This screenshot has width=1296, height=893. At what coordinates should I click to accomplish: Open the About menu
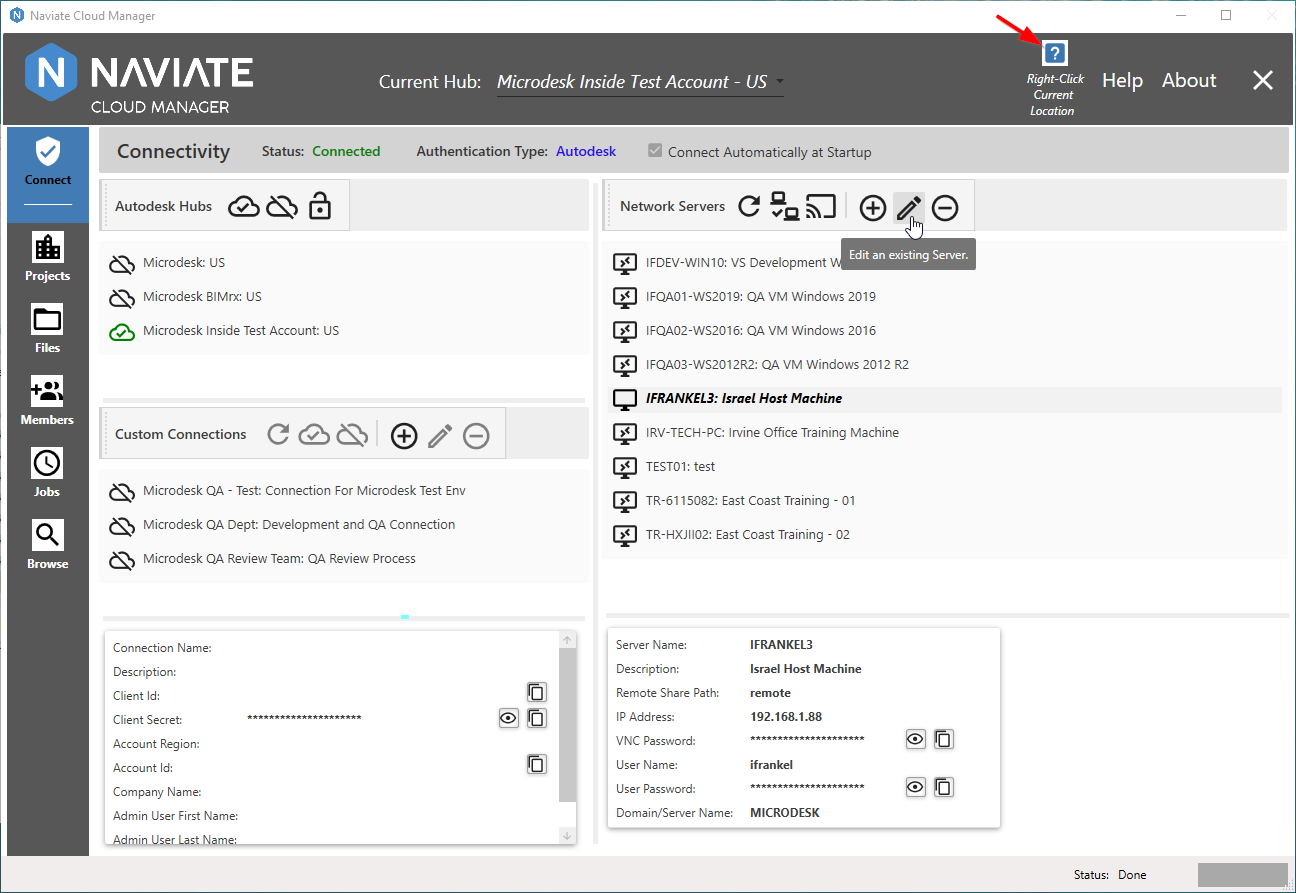(x=1189, y=81)
